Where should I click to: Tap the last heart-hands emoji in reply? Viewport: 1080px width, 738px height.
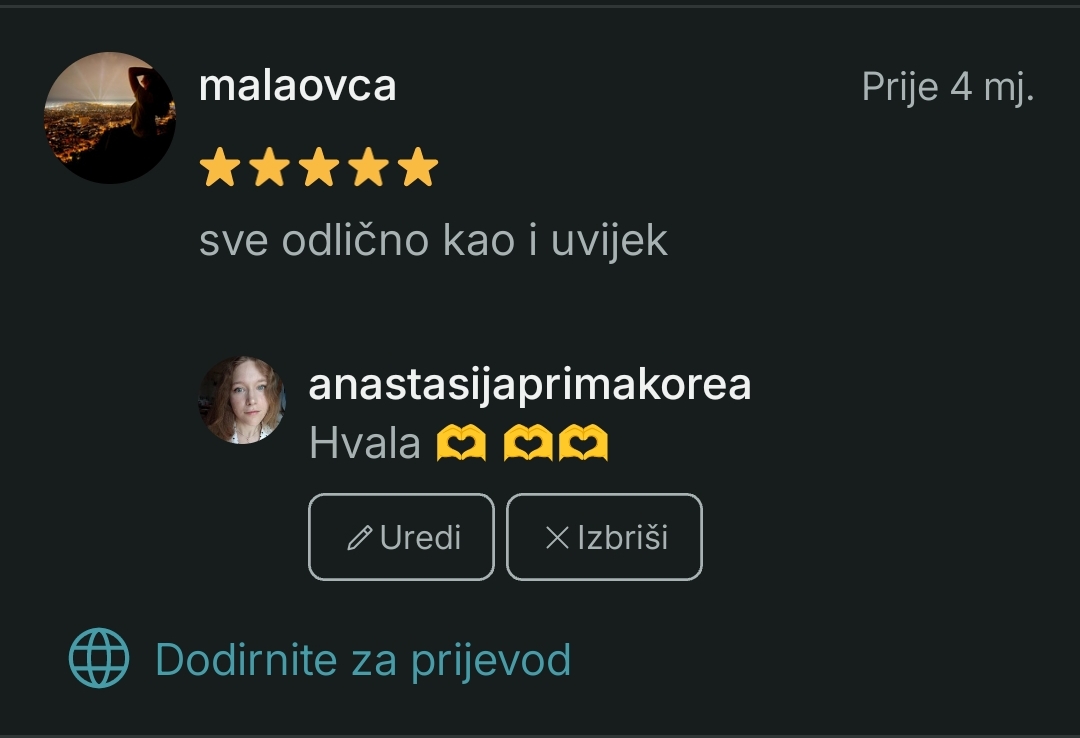point(583,442)
